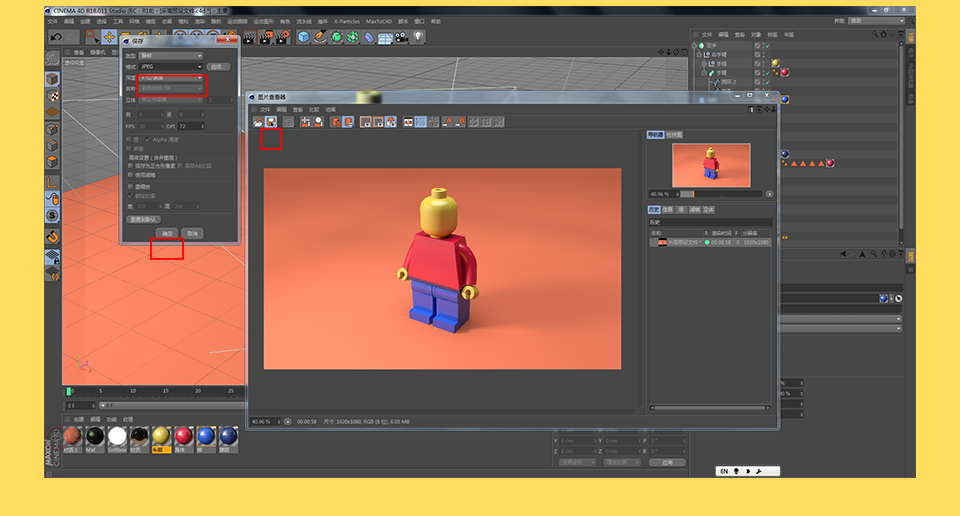Toggle the sound checkbox in save dialog
This screenshot has width=960, height=516.
tap(129, 148)
